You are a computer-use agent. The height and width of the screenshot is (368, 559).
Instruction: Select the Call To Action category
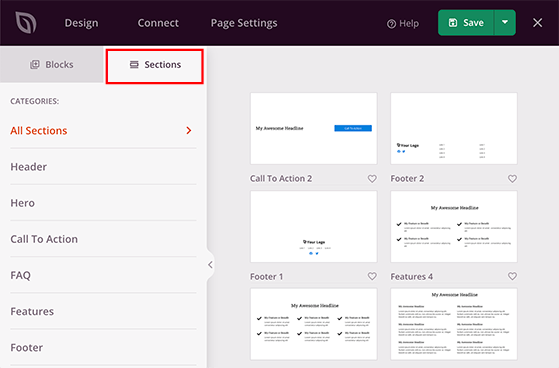[x=103, y=239]
